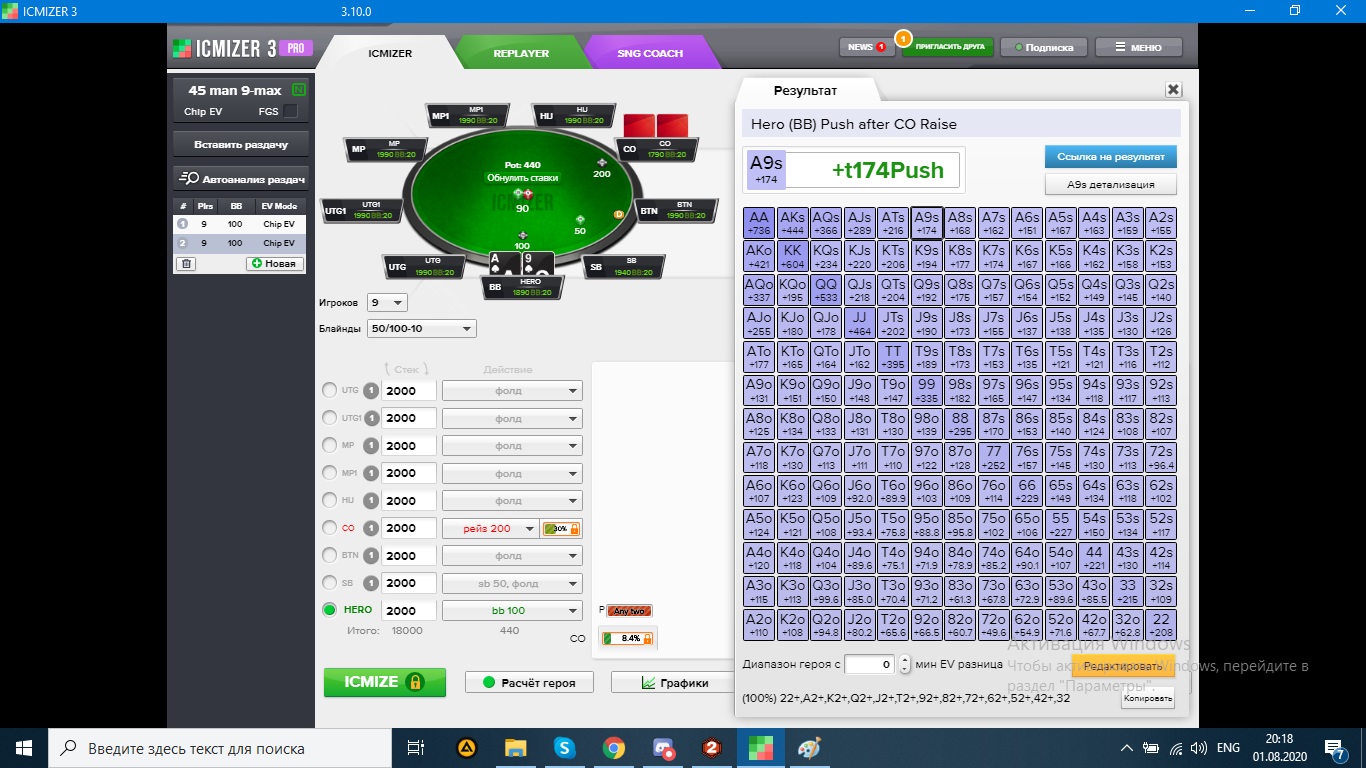1366x768 pixels.
Task: Select the MP1 radio button
Action: click(329, 473)
